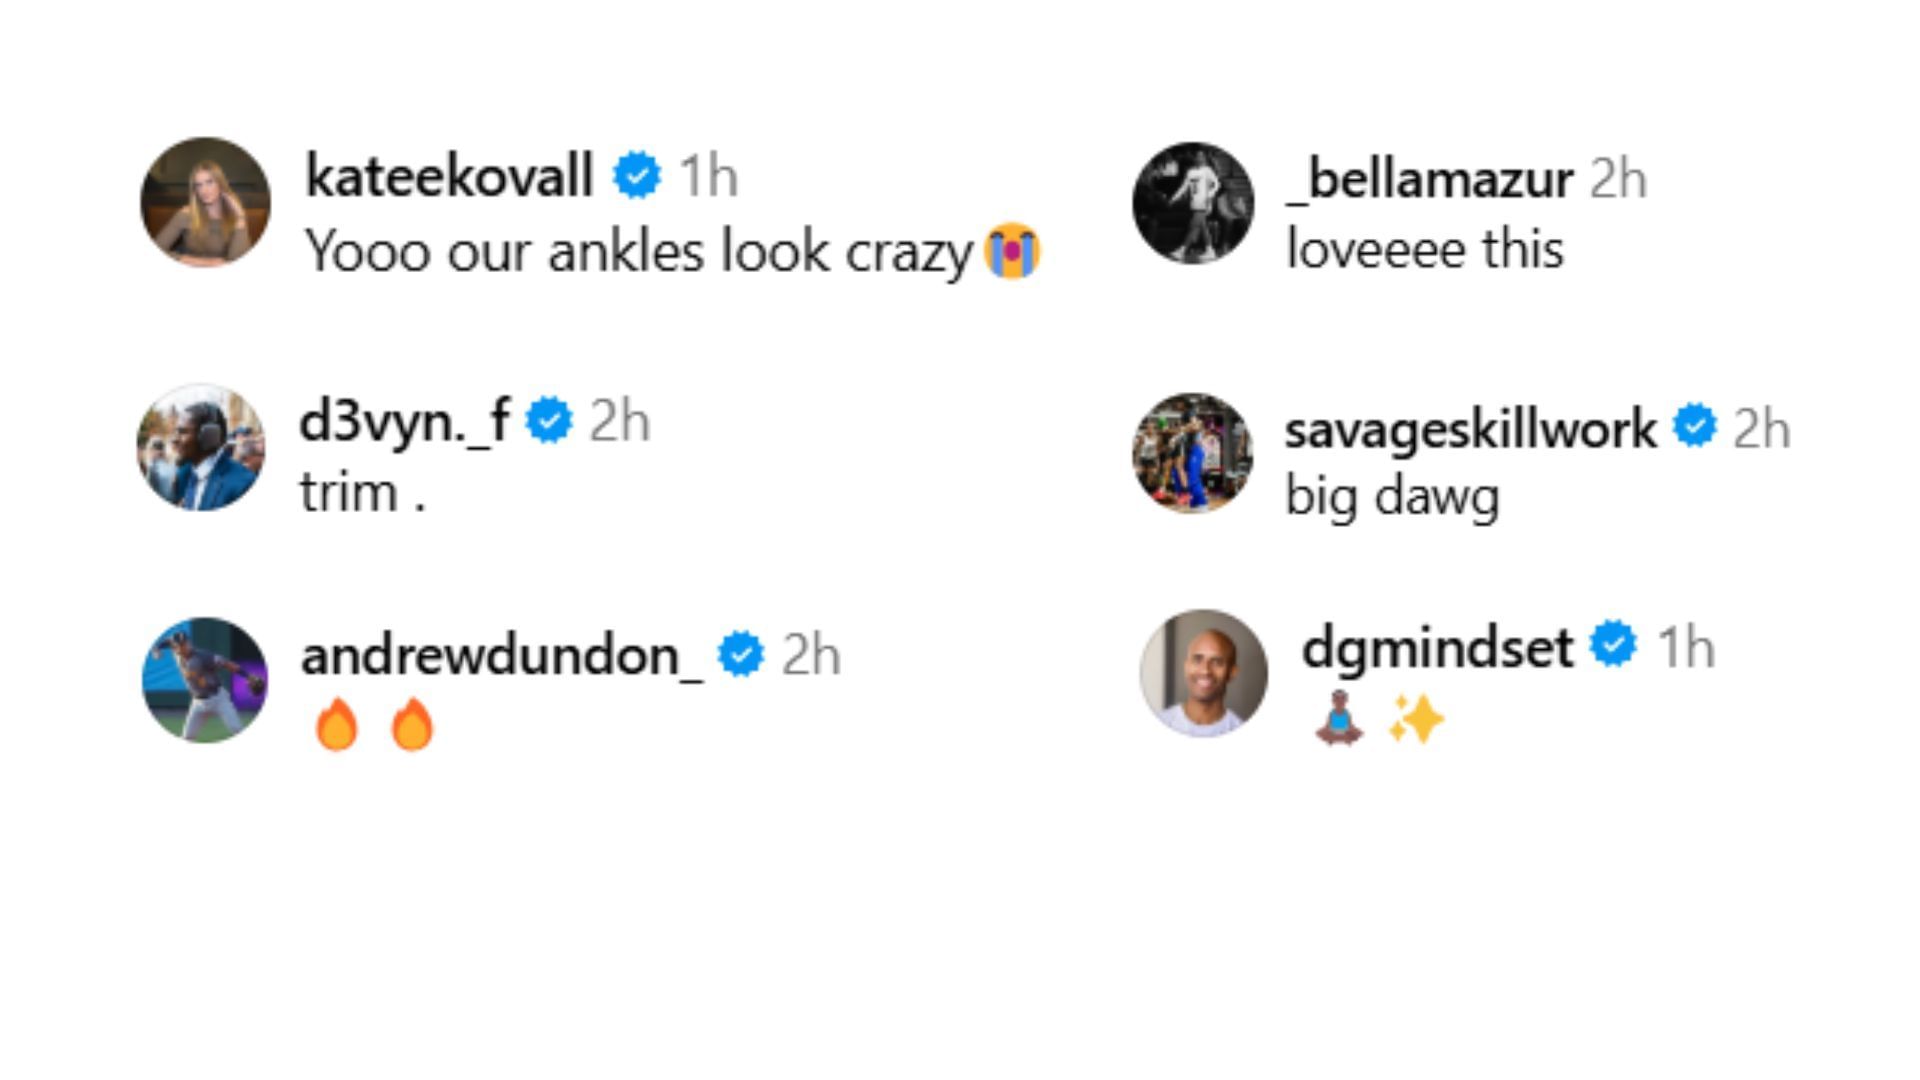Click the sparkles emoji in dgmindset's comment
This screenshot has height=1080, width=1920.
[1416, 720]
